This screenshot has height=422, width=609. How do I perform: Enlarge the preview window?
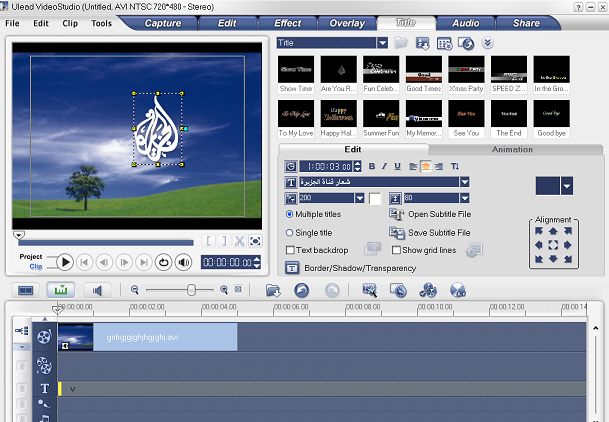(255, 241)
